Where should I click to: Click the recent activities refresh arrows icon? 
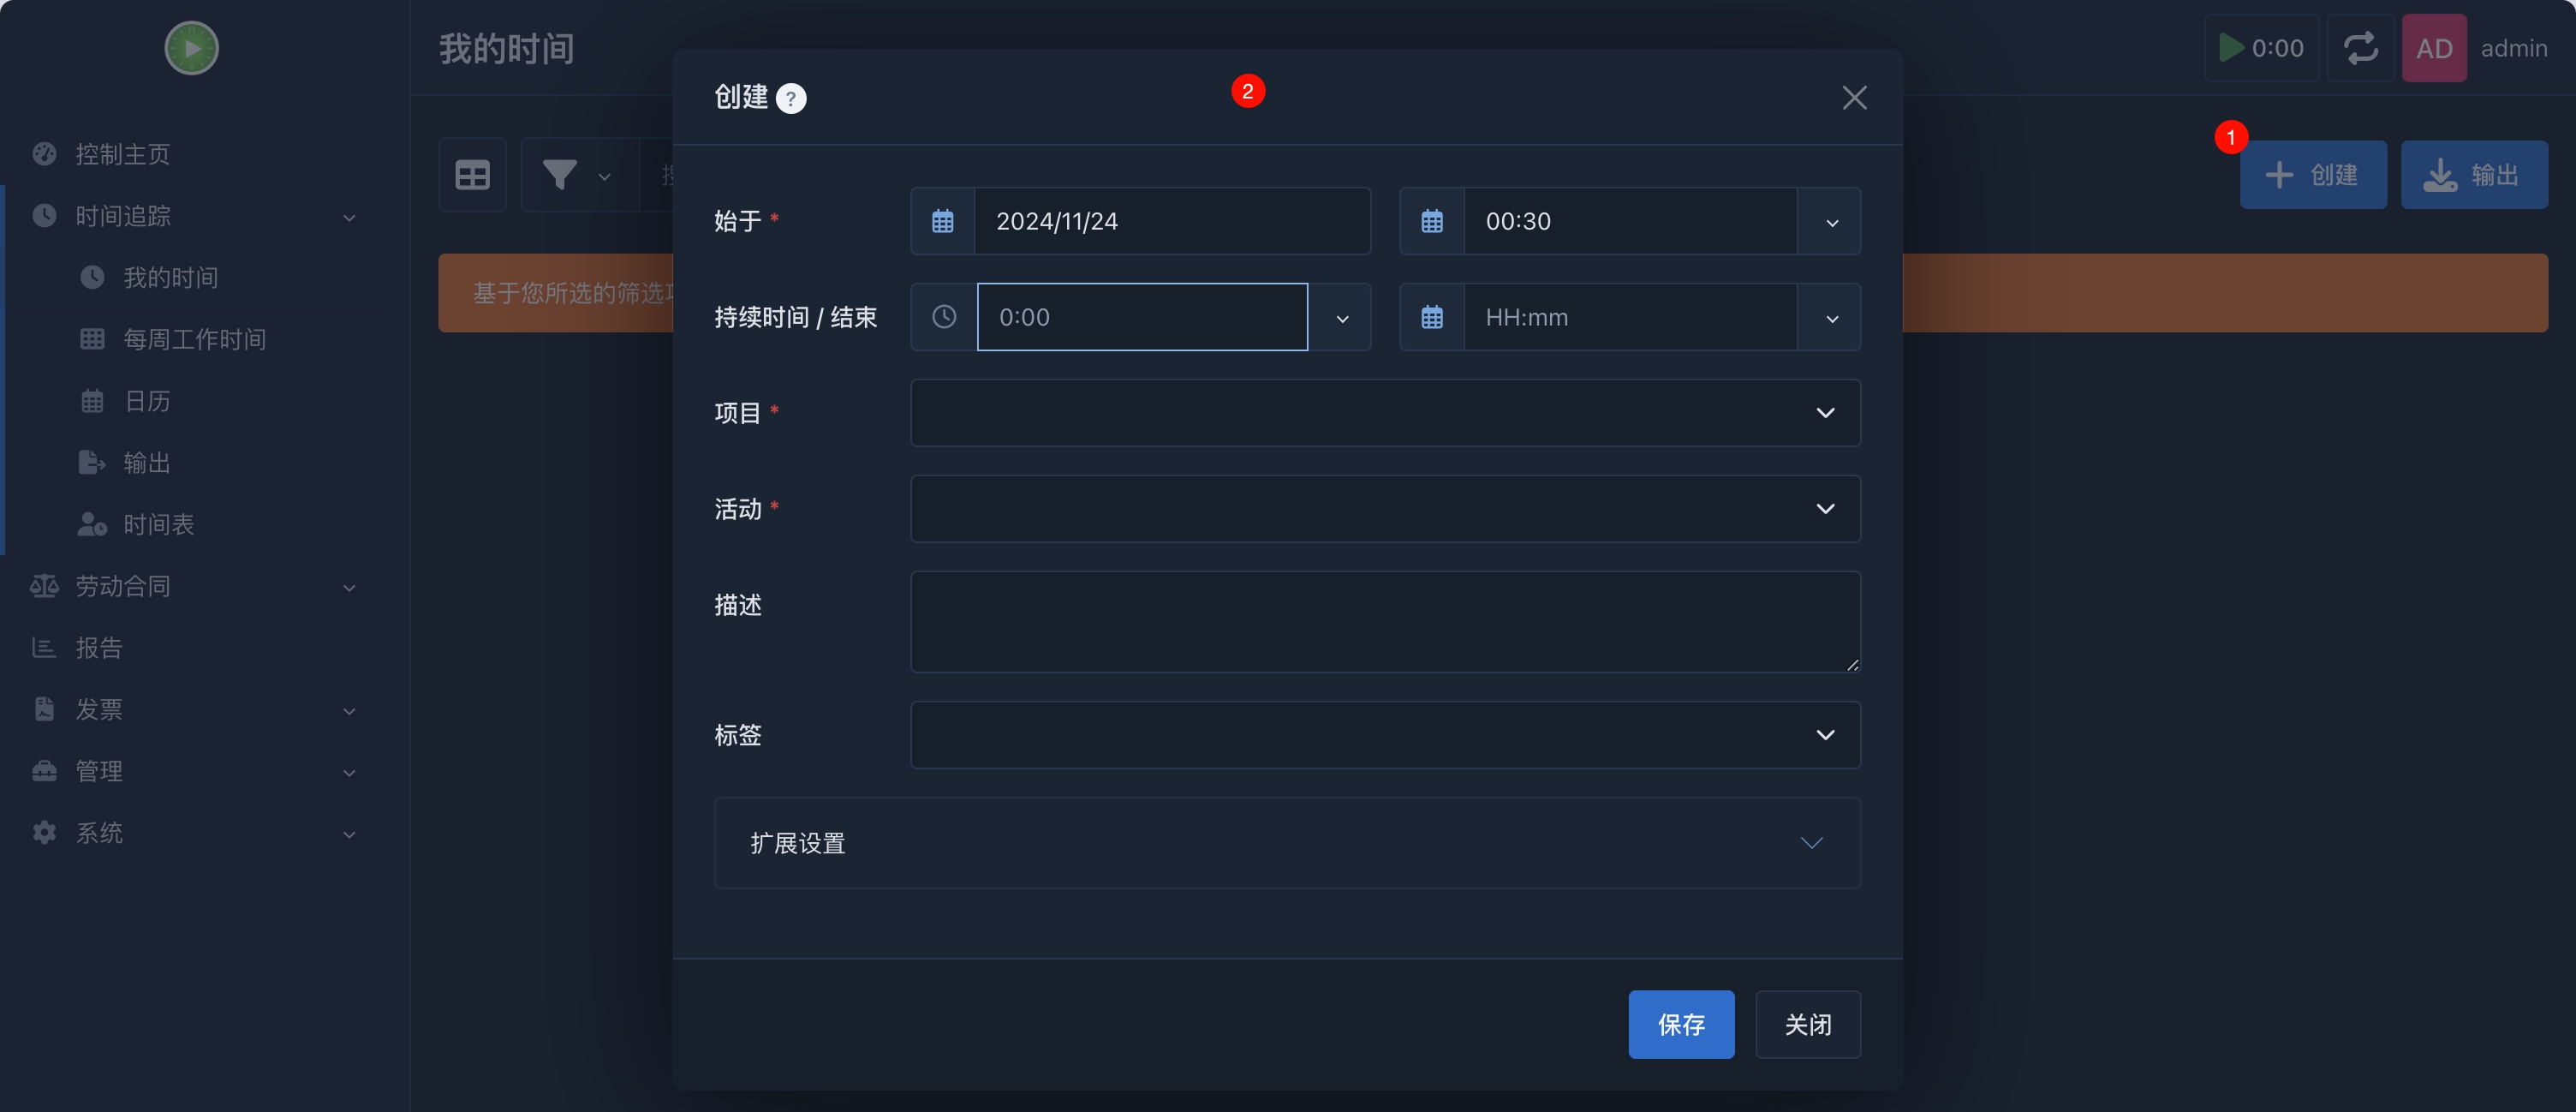click(2360, 48)
